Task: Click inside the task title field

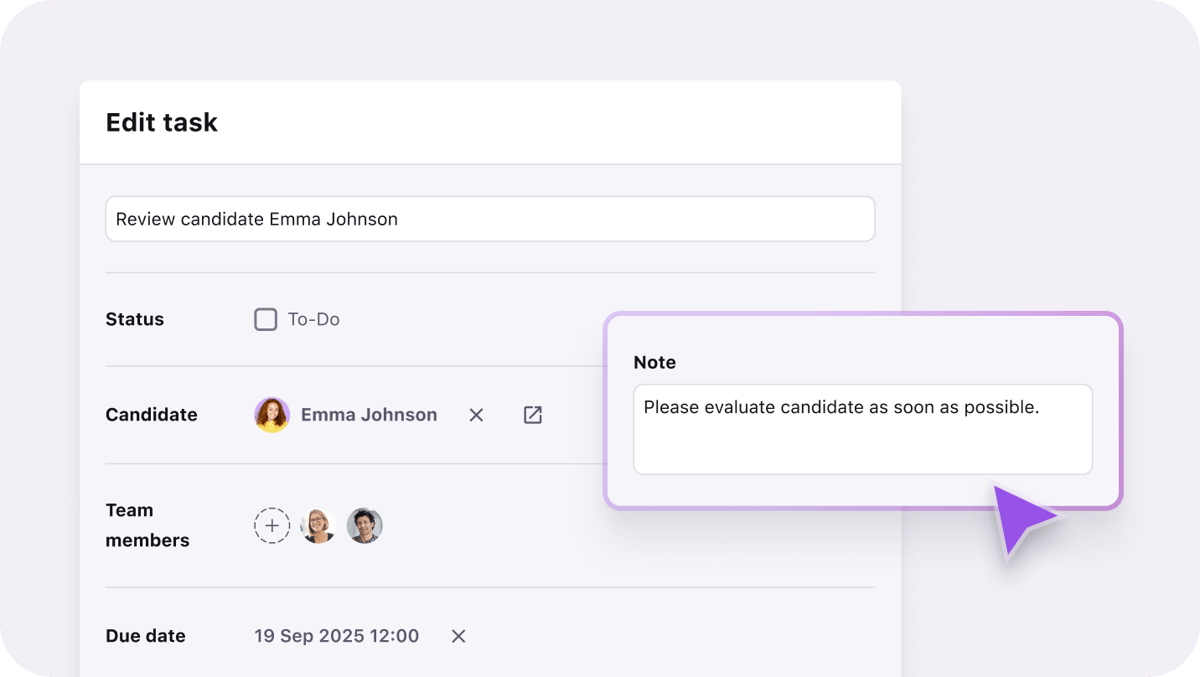Action: pos(490,218)
